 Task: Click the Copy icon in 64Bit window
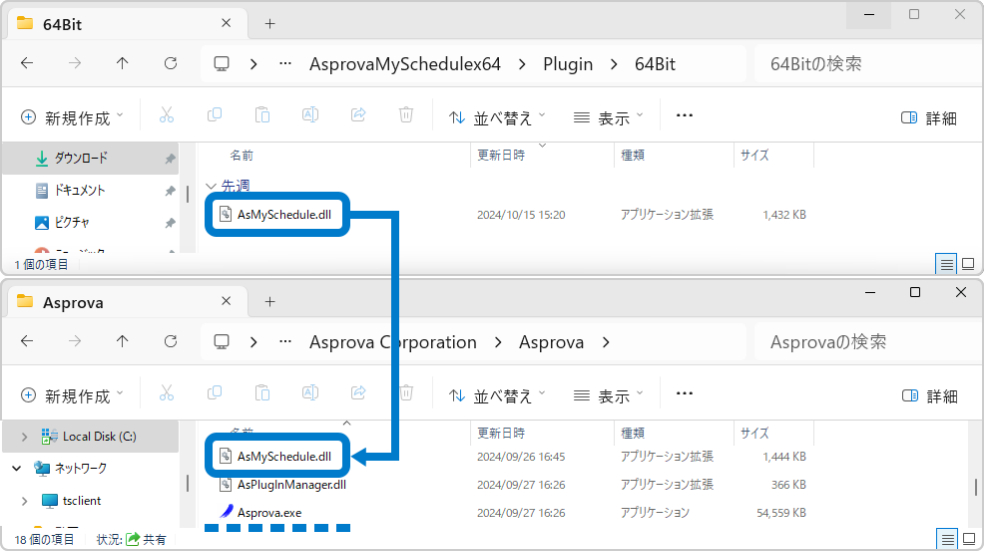tap(215, 115)
